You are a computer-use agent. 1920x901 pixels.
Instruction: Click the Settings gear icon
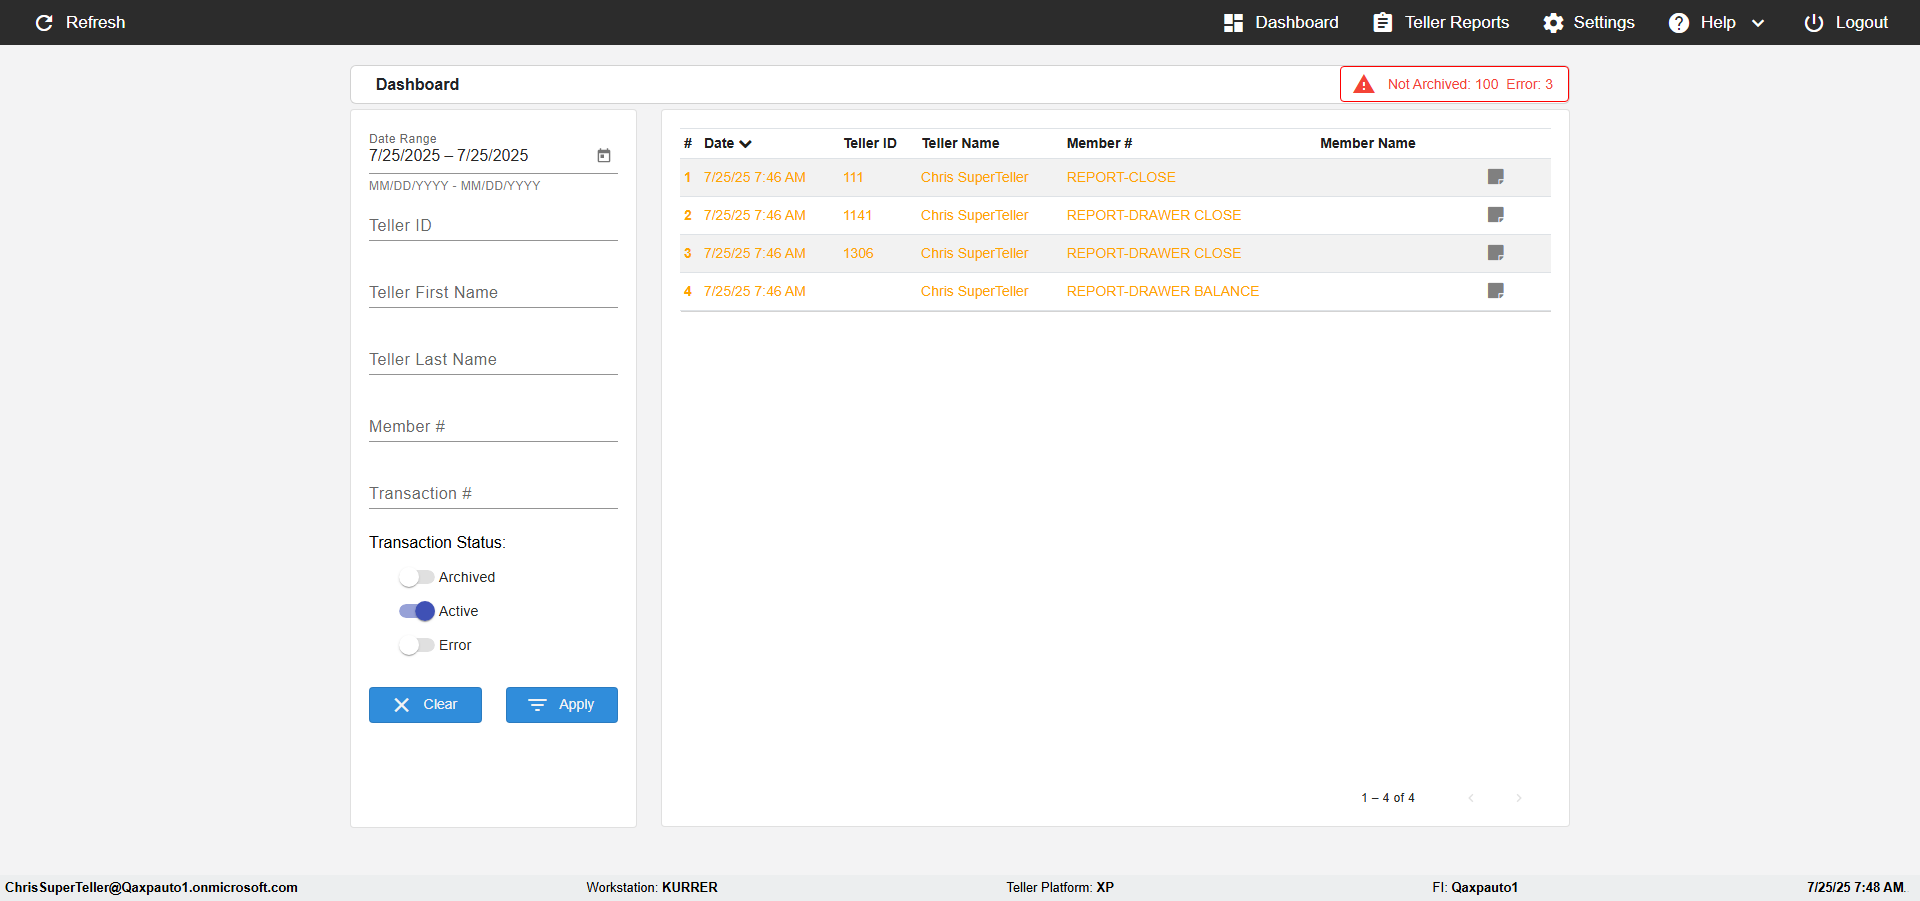pyautogui.click(x=1553, y=22)
